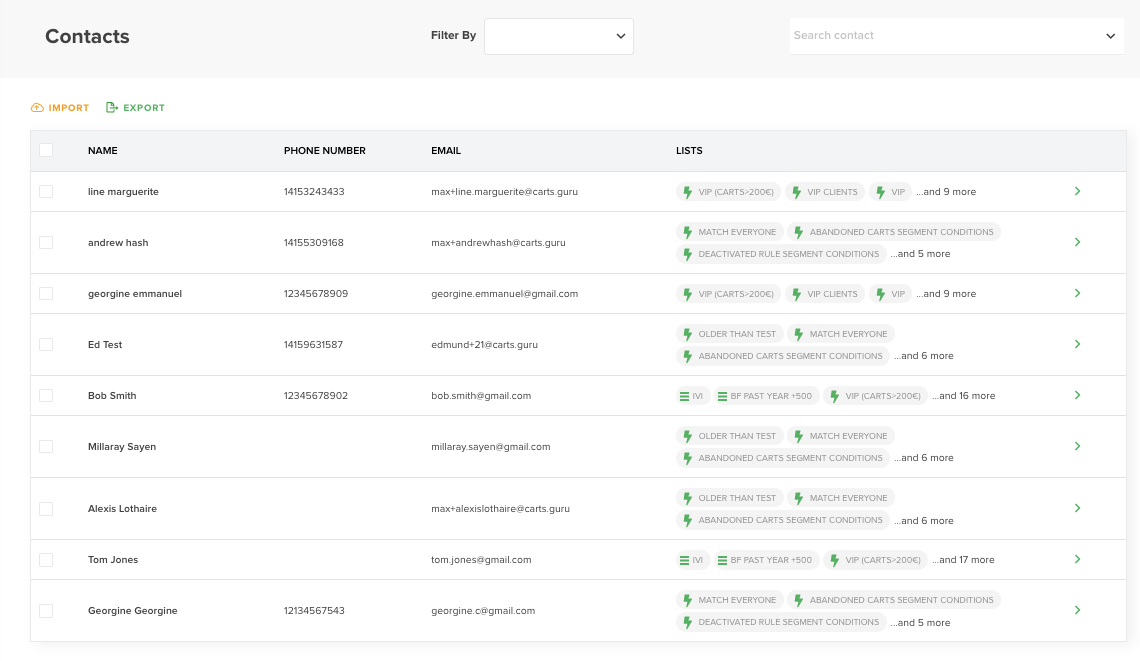
Task: Click the Export file icon
Action: click(112, 108)
